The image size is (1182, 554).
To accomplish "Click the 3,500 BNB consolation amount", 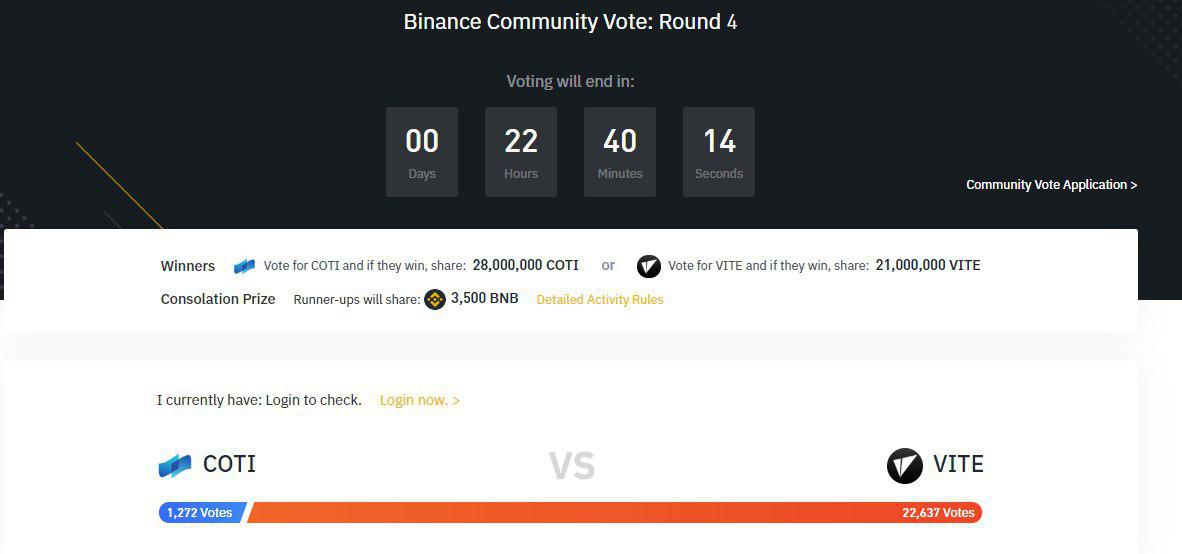I will 485,298.
